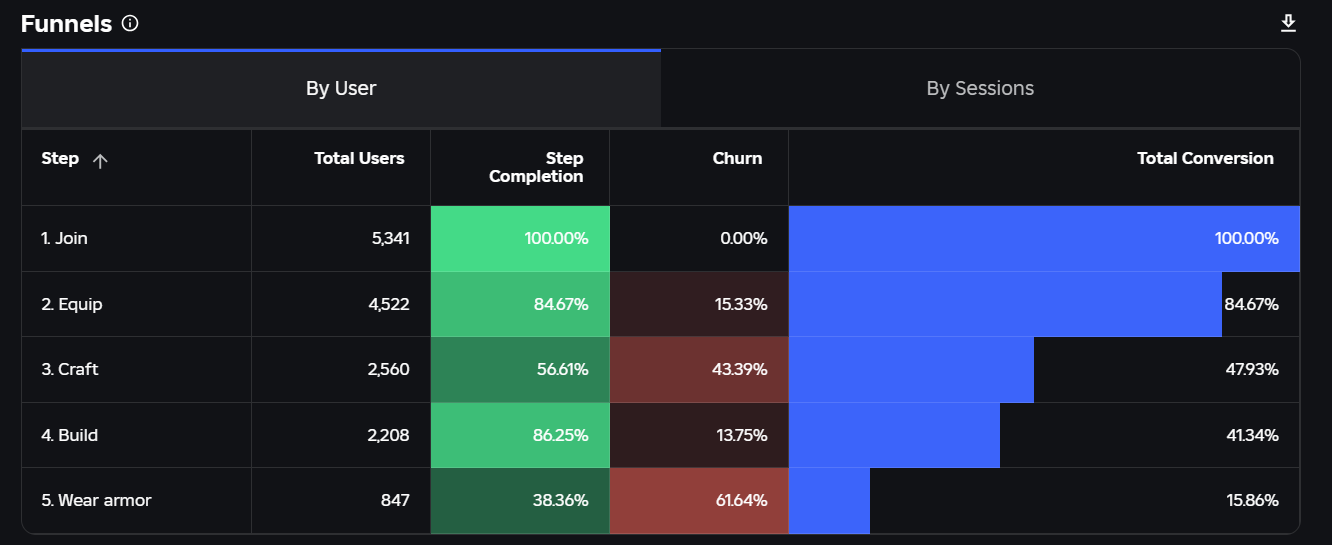
Task: Toggle the Step column sort arrow
Action: [x=100, y=160]
